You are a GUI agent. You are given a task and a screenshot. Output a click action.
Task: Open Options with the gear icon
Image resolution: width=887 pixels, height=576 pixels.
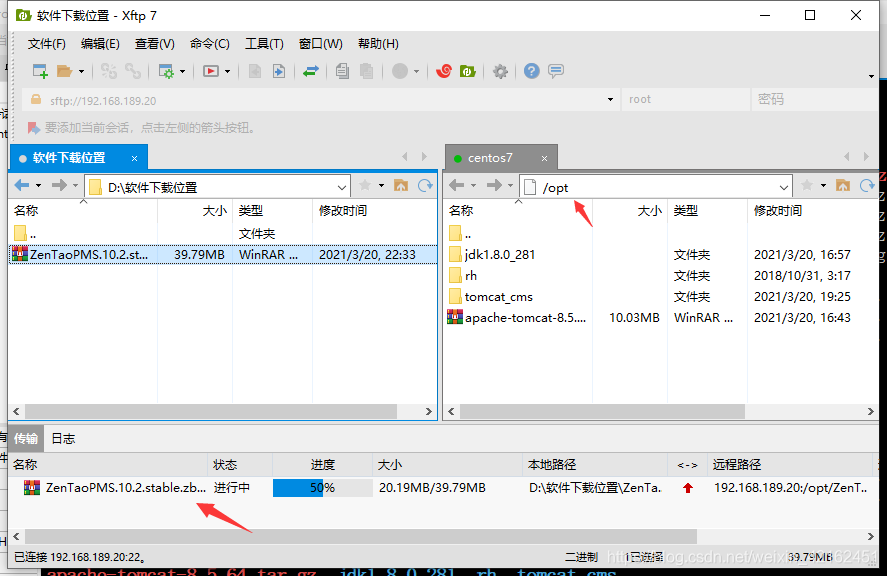[x=500, y=71]
